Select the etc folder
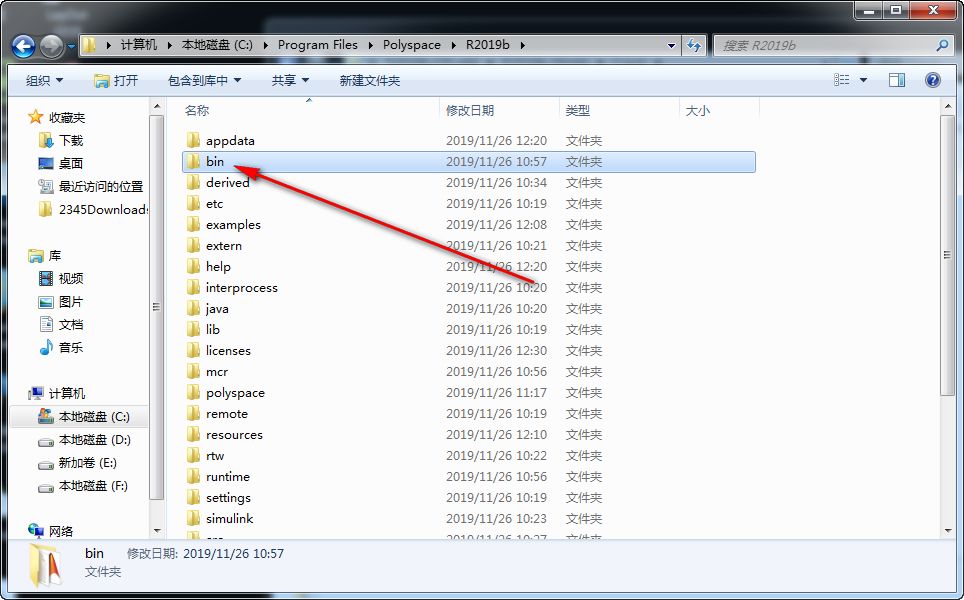Screen dimensions: 964x600 [x=214, y=203]
